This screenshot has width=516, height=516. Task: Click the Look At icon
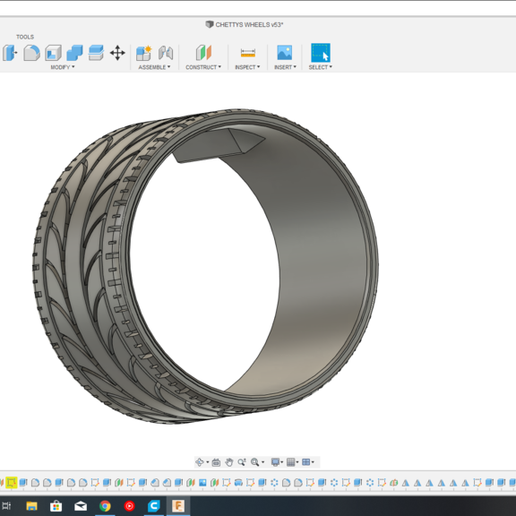point(216,462)
